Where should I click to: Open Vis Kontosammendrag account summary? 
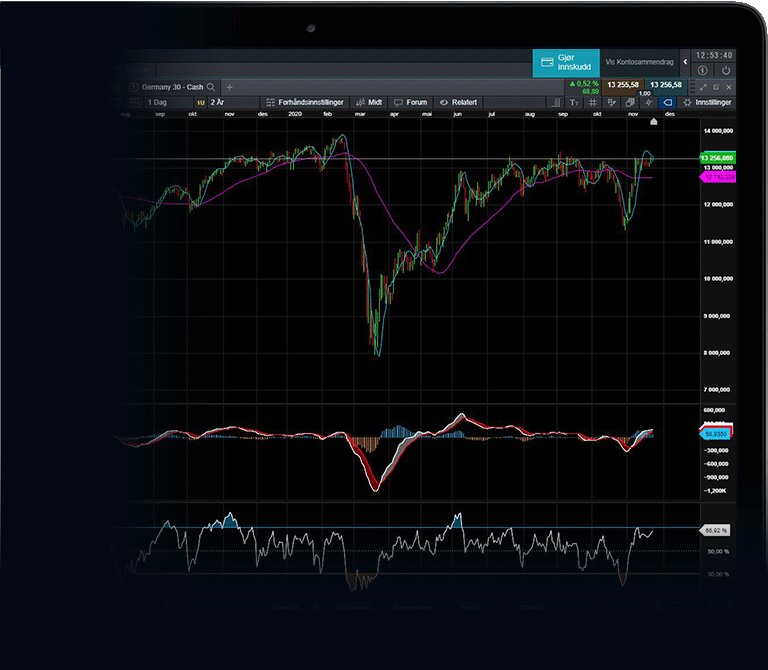point(639,62)
